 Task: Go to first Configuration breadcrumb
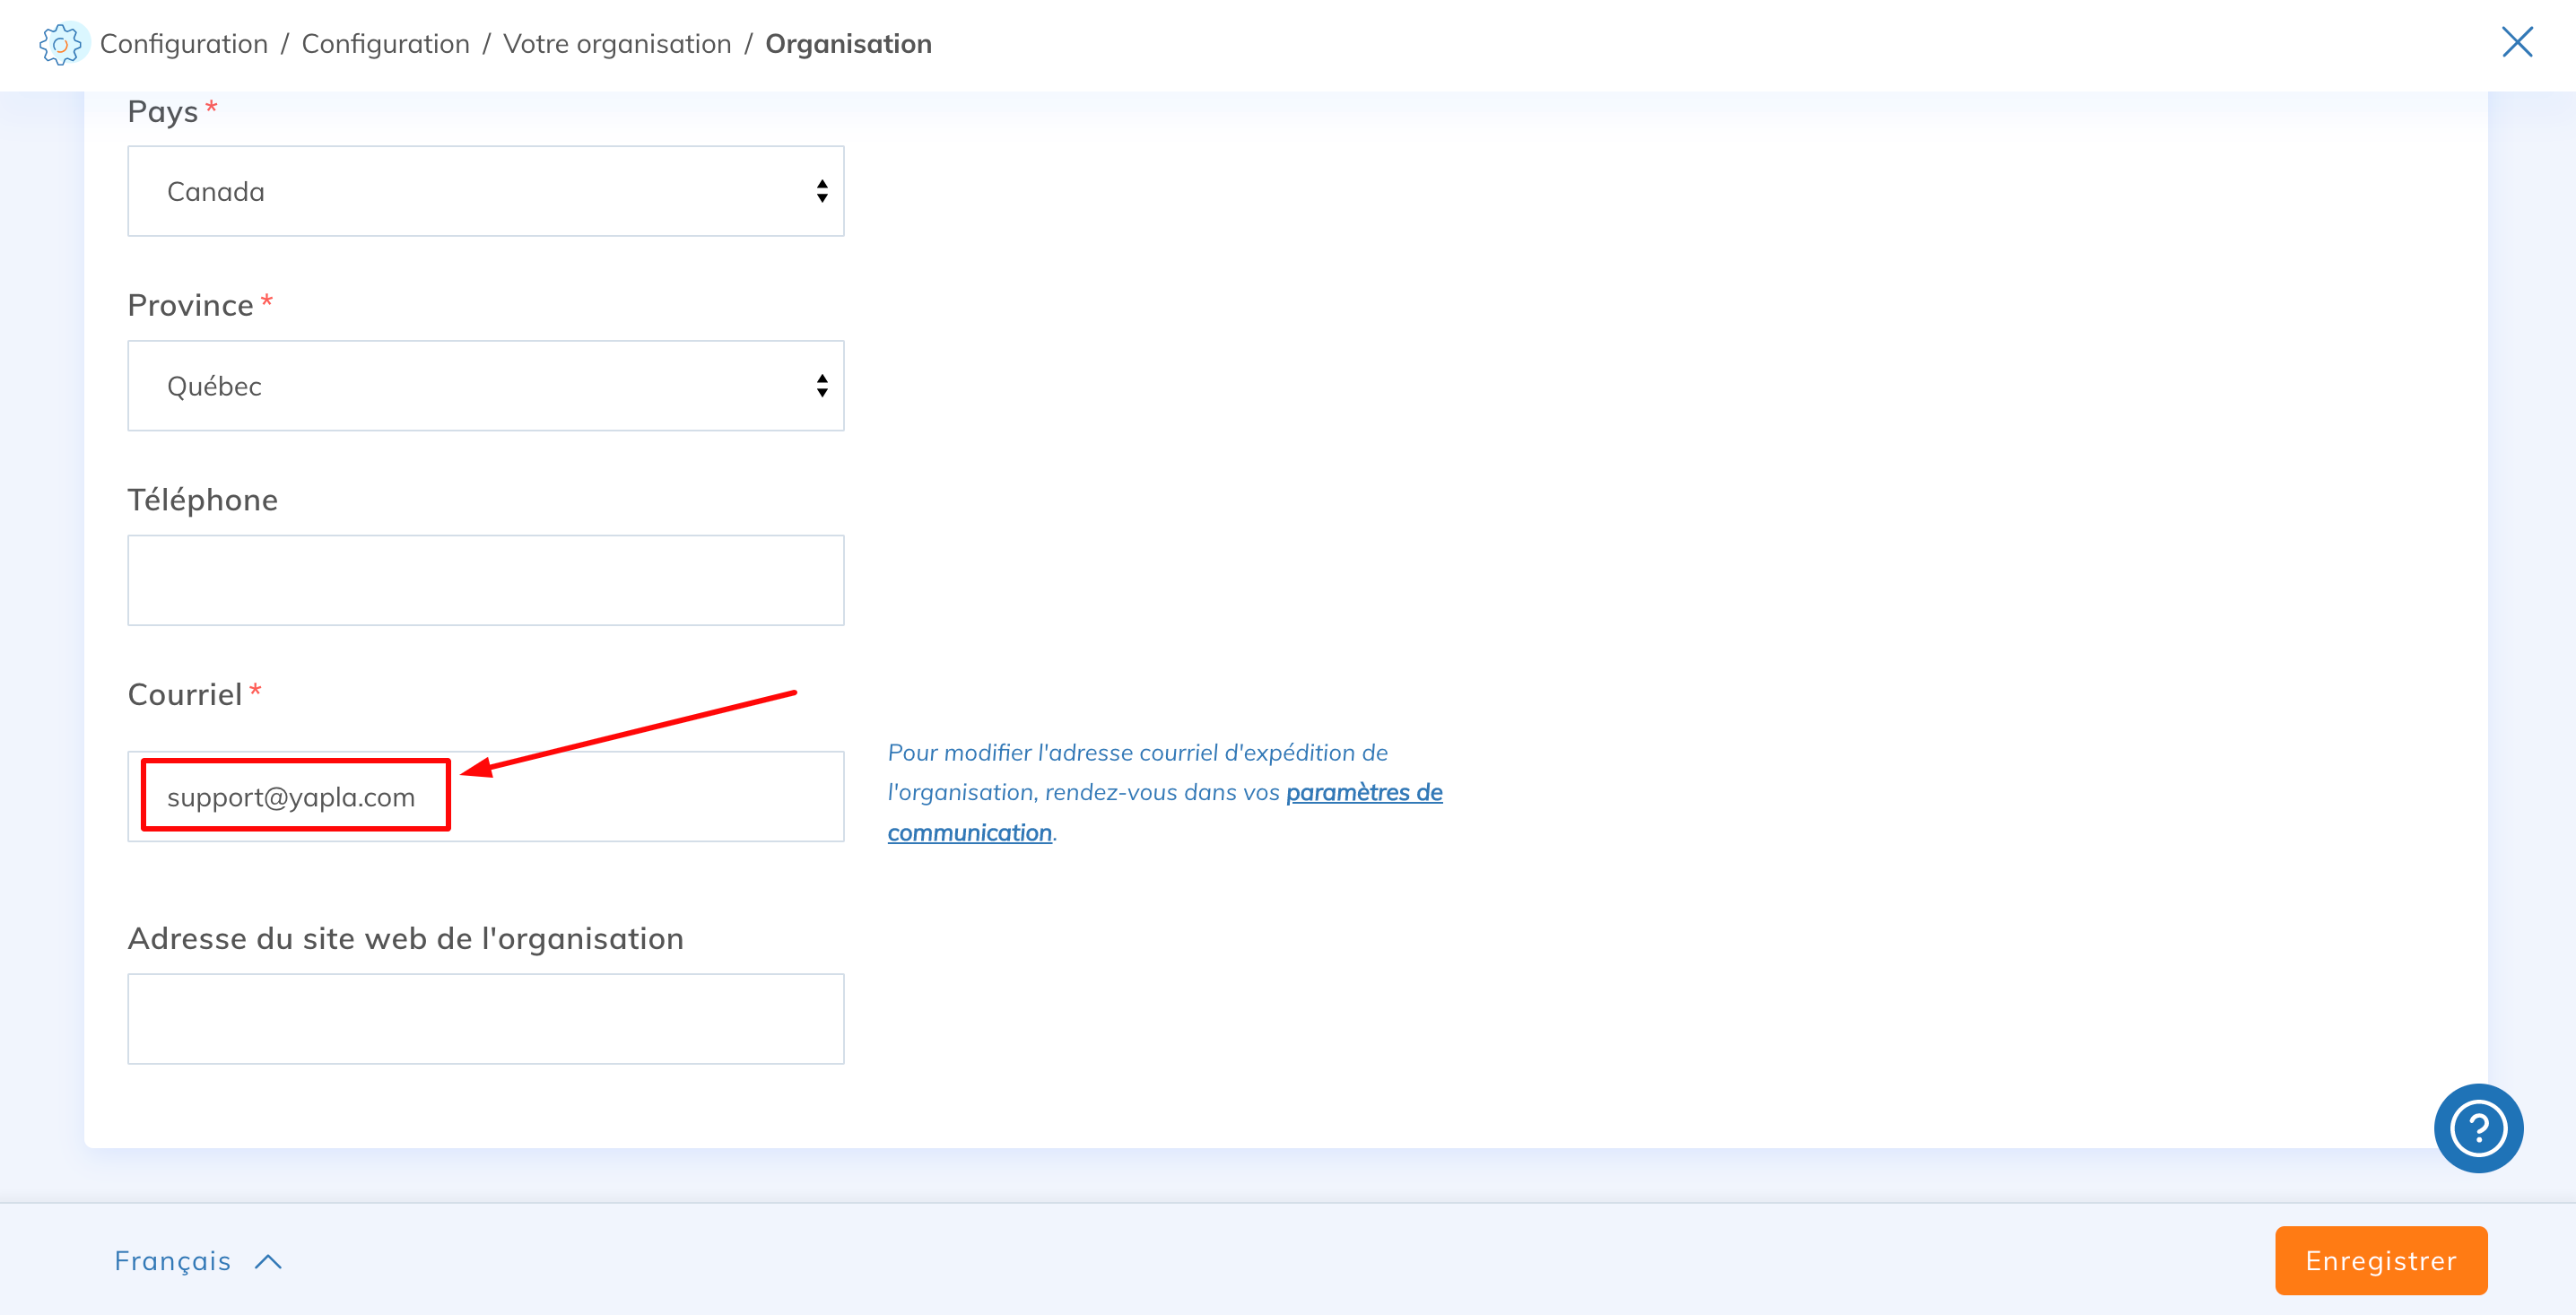pos(184,44)
